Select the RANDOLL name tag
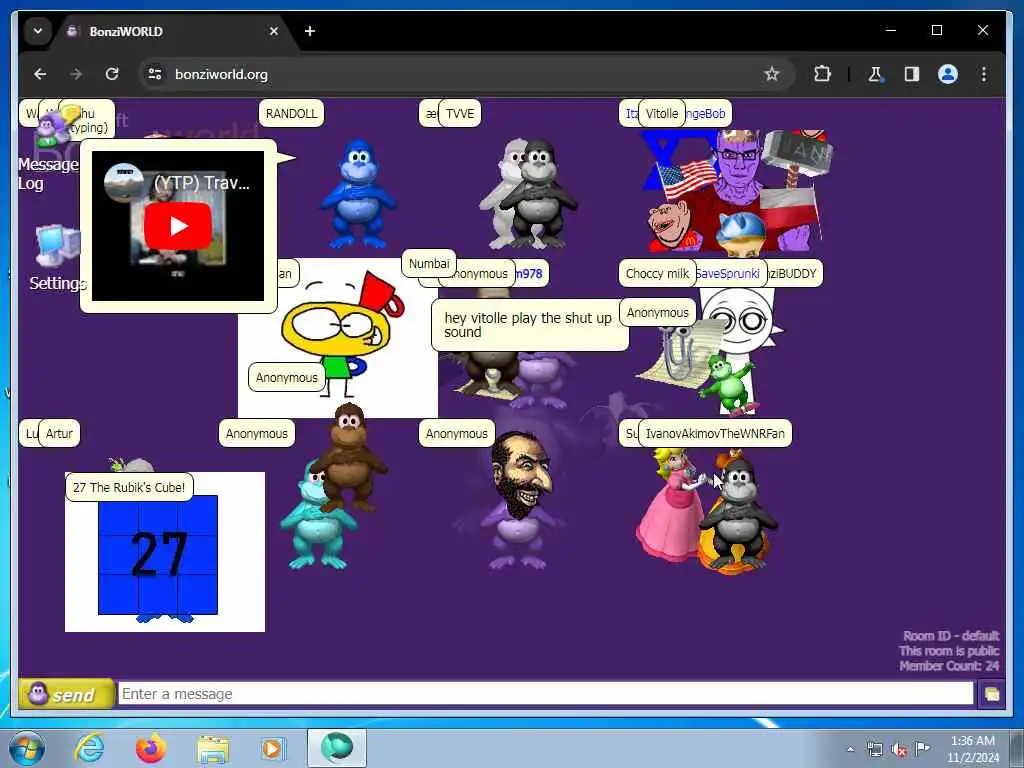Viewport: 1024px width, 768px height. [x=291, y=114]
